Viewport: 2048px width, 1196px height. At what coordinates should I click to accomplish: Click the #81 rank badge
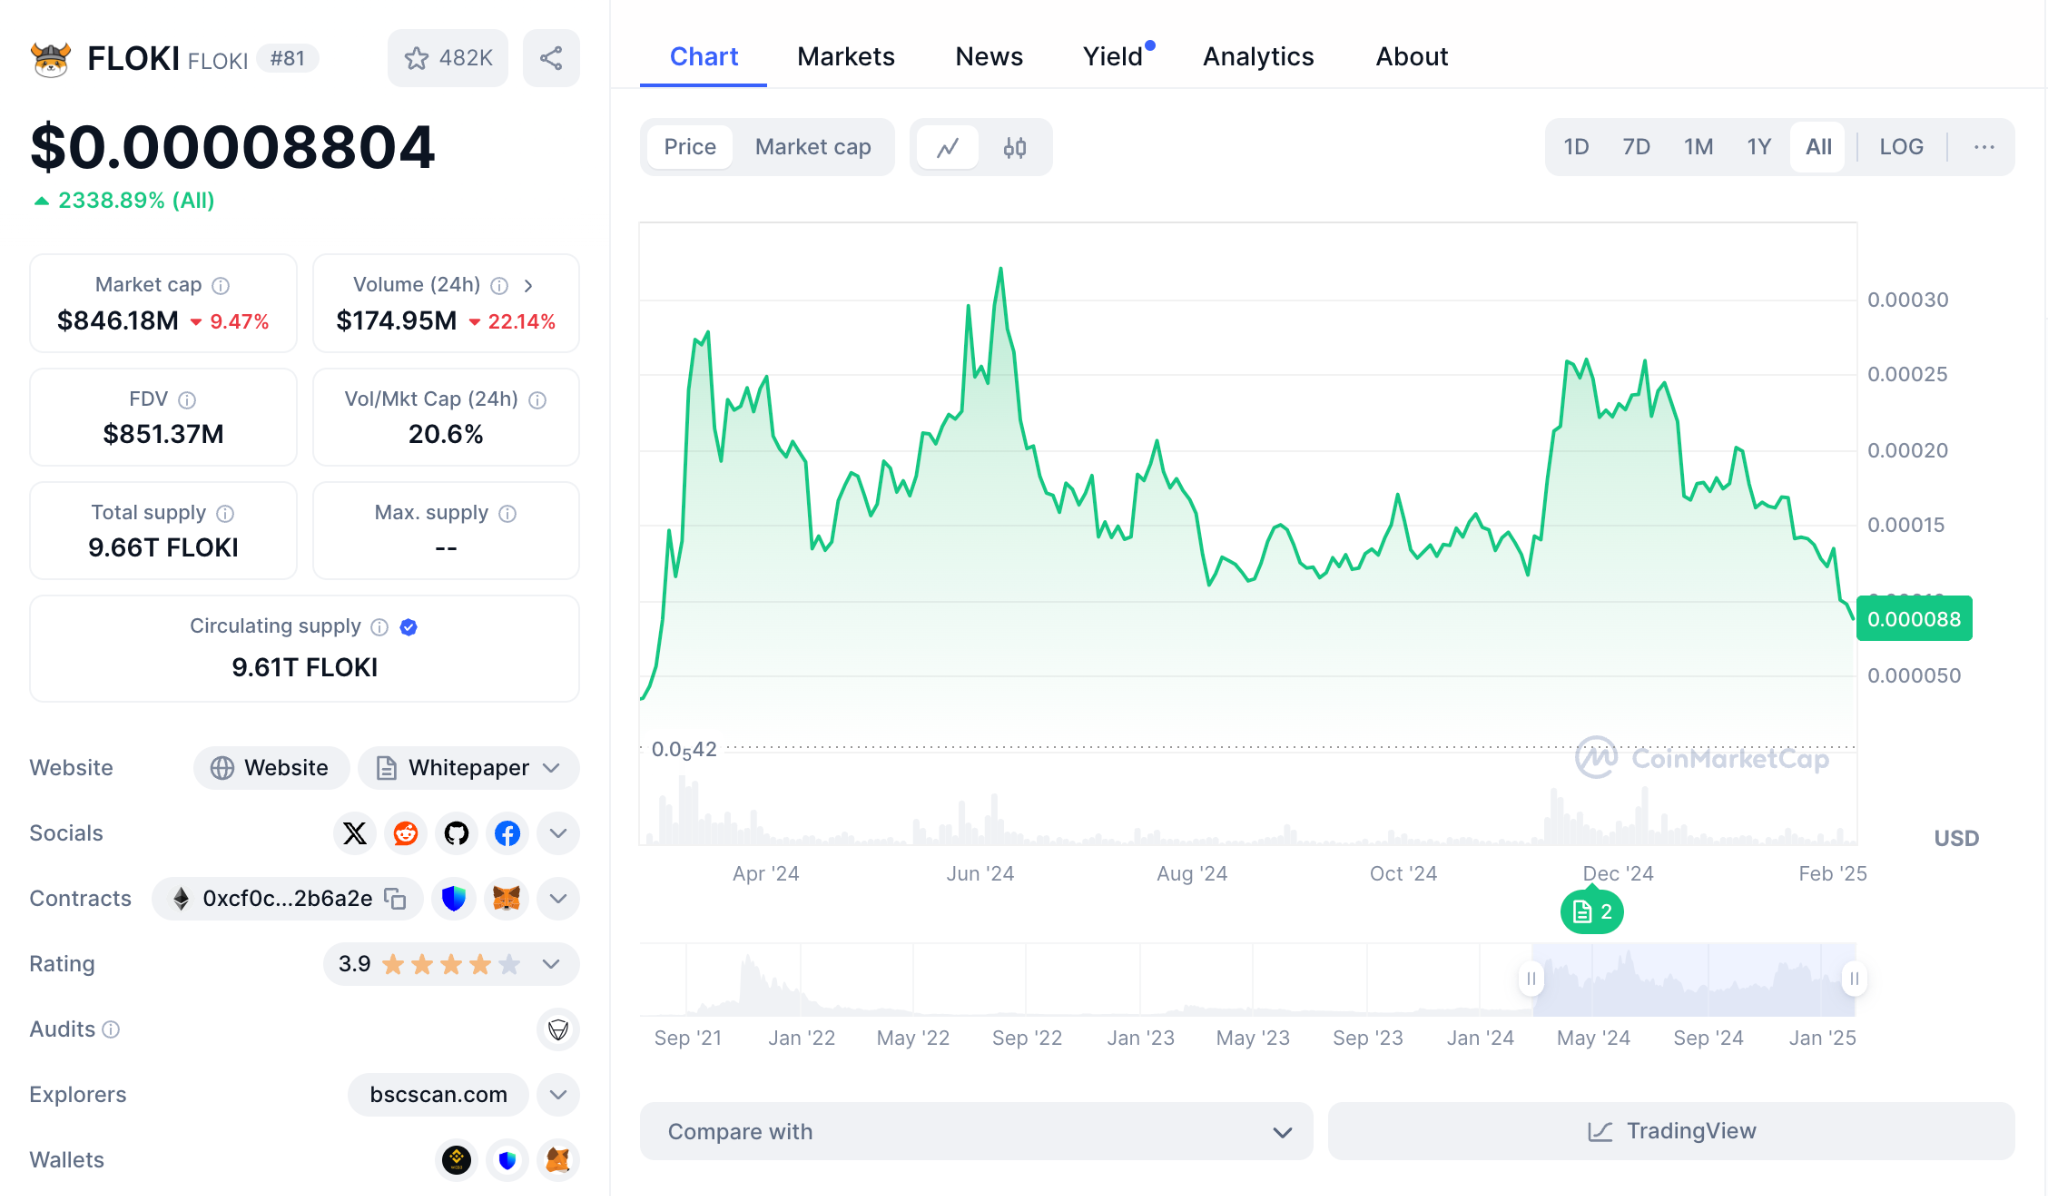coord(287,59)
